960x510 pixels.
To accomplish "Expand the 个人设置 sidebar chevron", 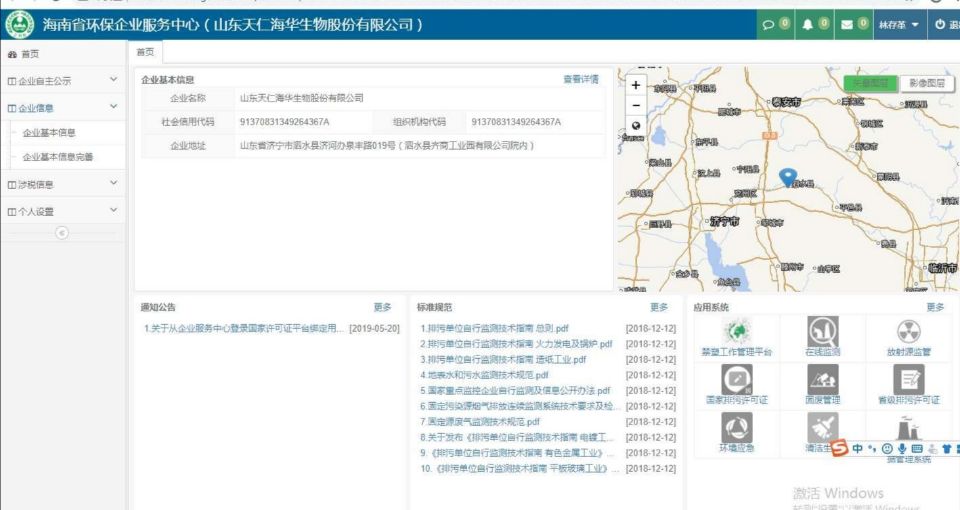I will [x=113, y=210].
